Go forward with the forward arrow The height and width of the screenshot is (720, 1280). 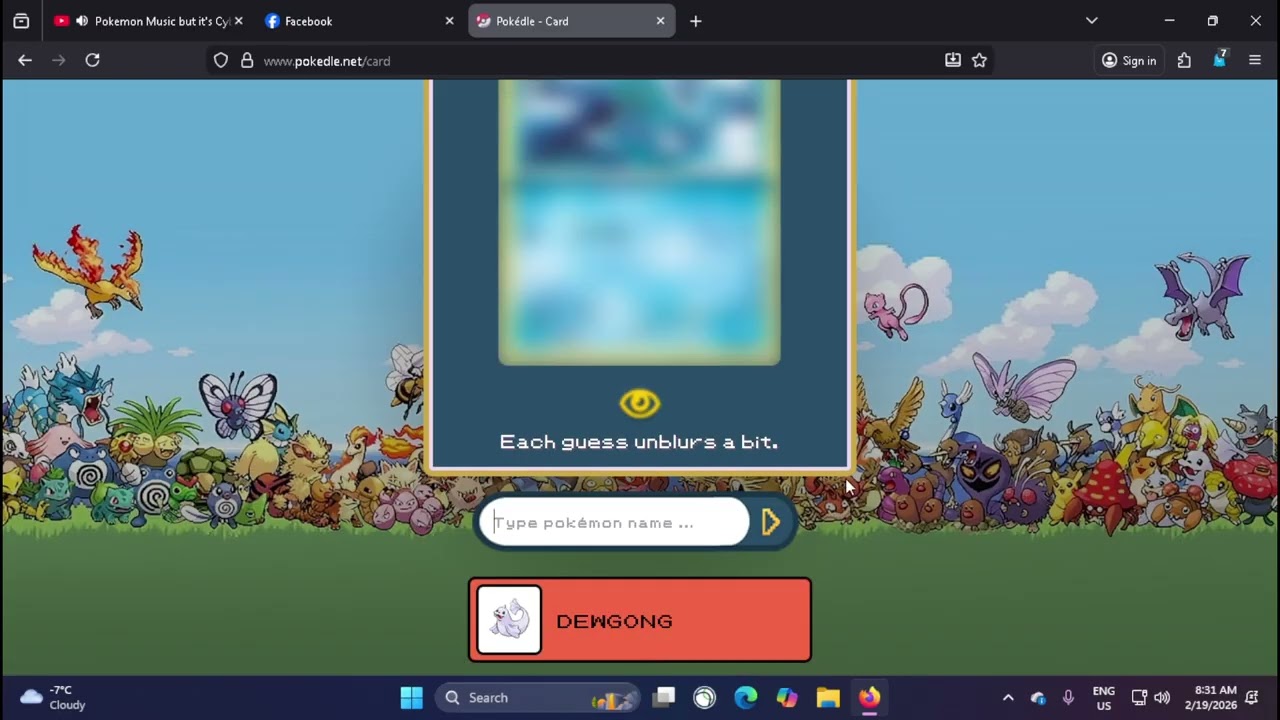pos(59,61)
